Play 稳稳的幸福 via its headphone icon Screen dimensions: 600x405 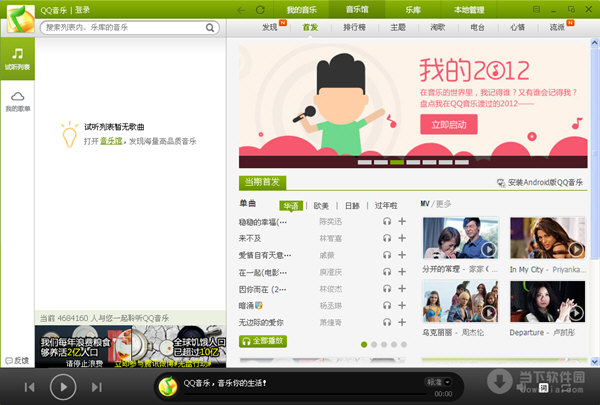(387, 221)
